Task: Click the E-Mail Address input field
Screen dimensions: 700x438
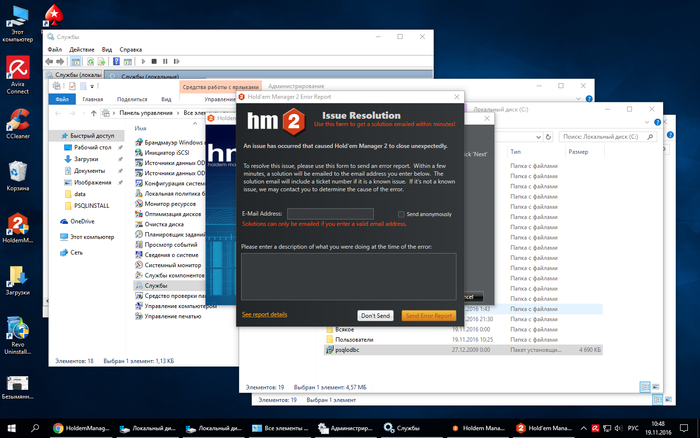Action: pos(330,214)
